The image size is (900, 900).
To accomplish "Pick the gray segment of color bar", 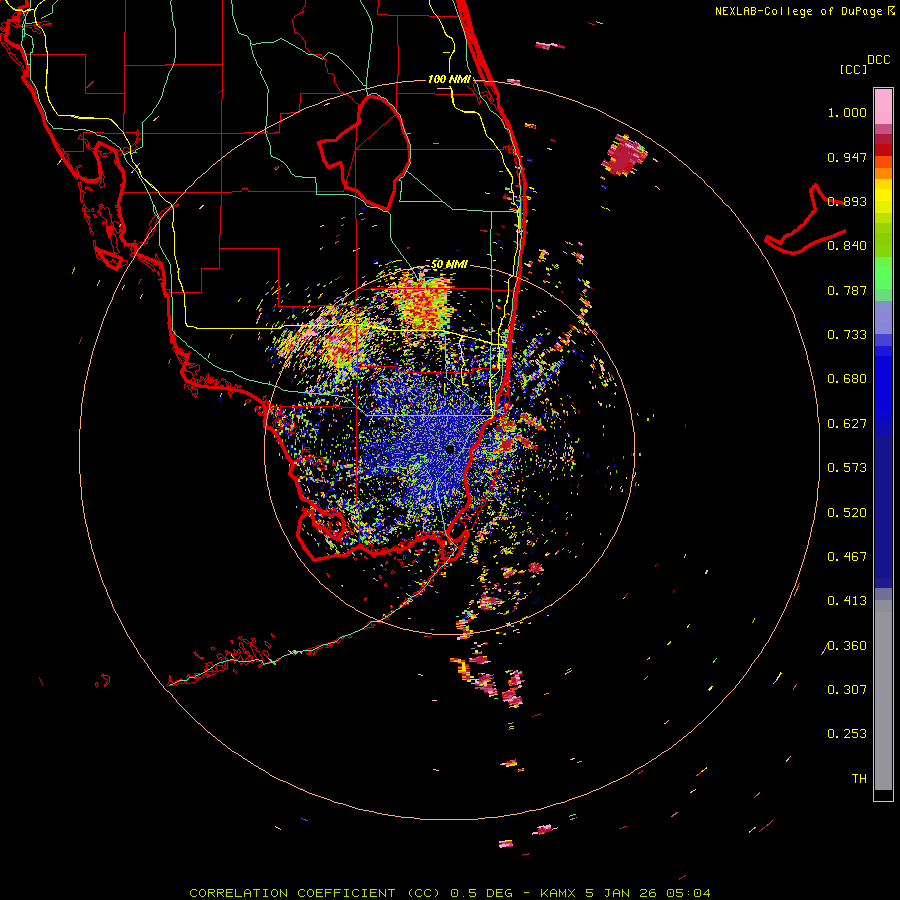I will click(x=883, y=695).
